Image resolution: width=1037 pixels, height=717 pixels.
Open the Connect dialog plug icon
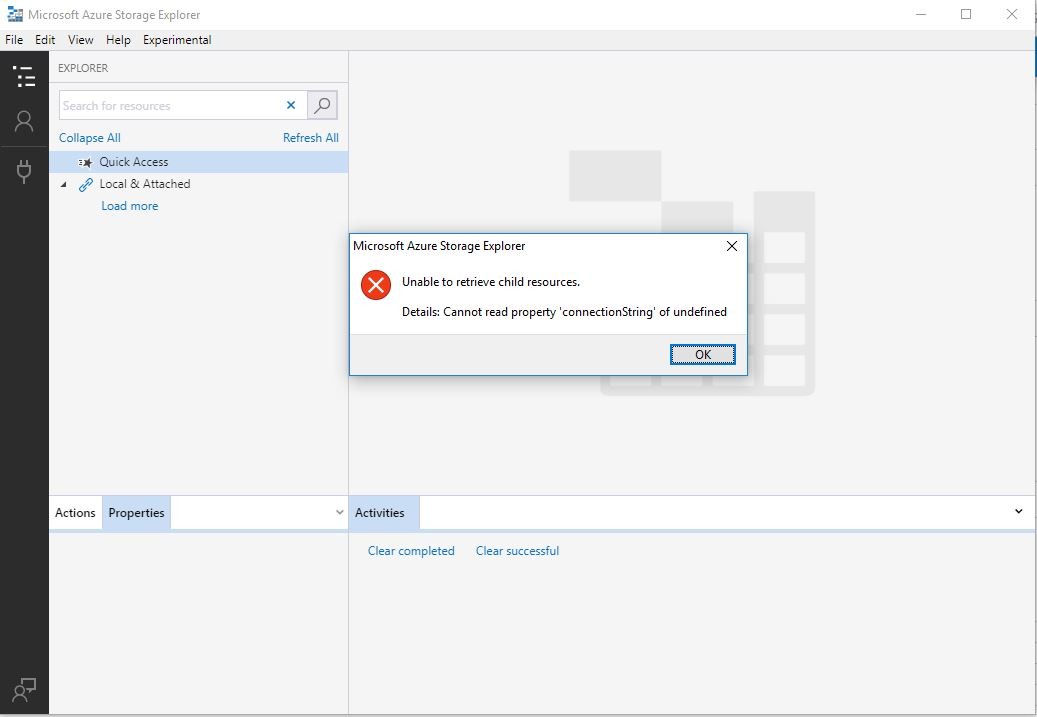(x=24, y=170)
